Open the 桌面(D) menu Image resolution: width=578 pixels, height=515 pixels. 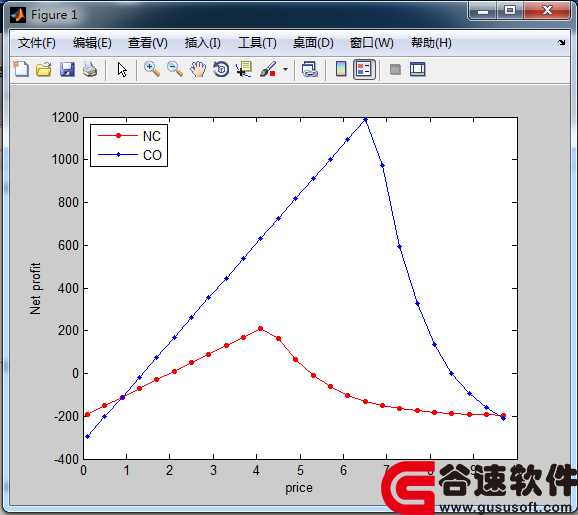pos(313,43)
